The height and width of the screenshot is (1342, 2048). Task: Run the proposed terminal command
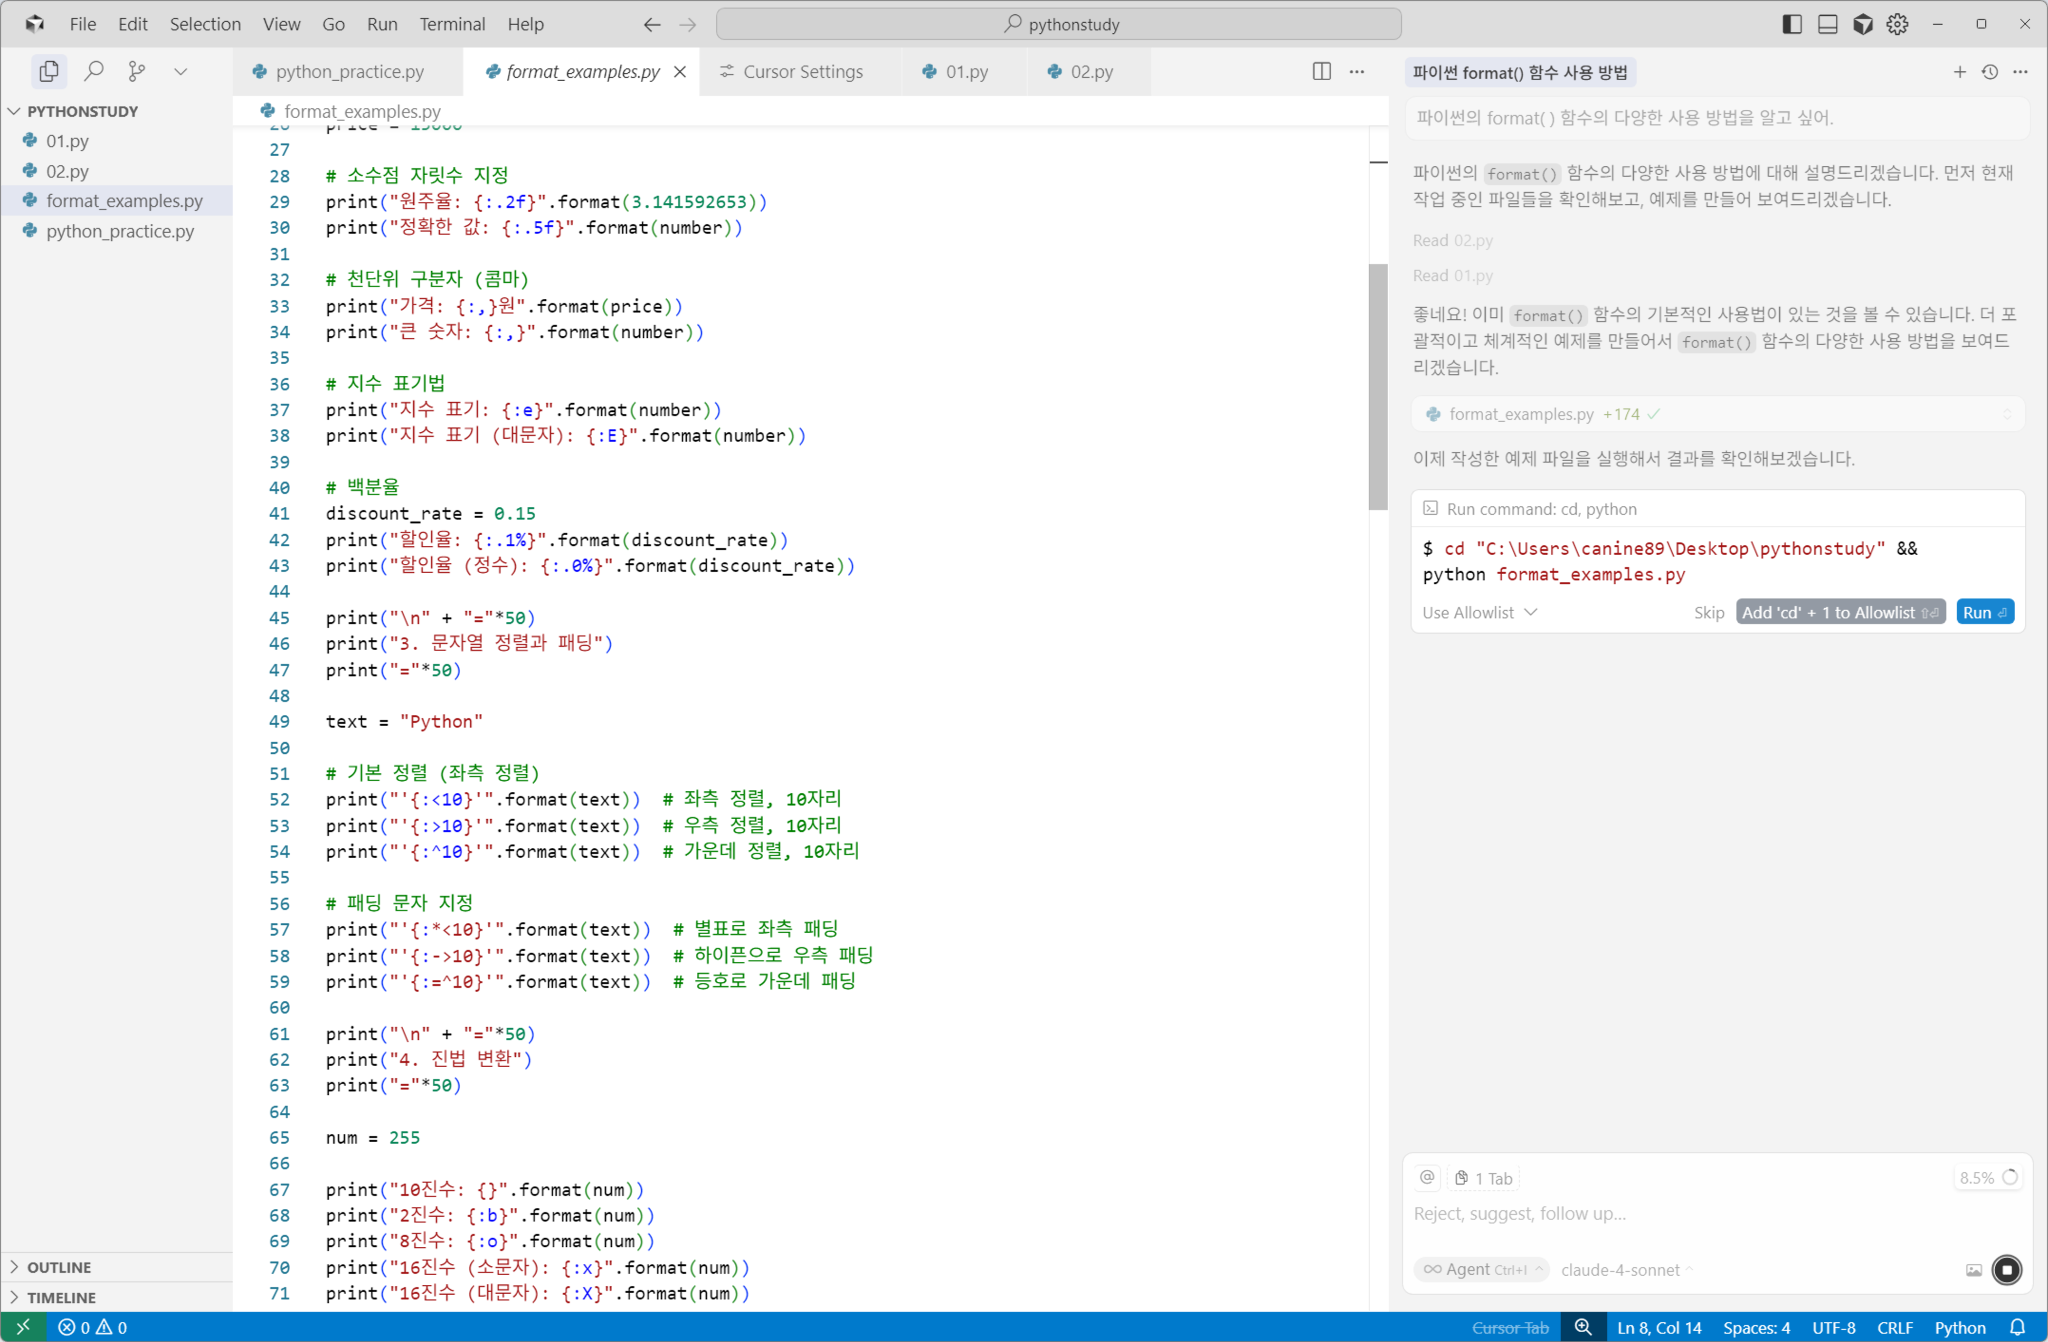[1985, 612]
